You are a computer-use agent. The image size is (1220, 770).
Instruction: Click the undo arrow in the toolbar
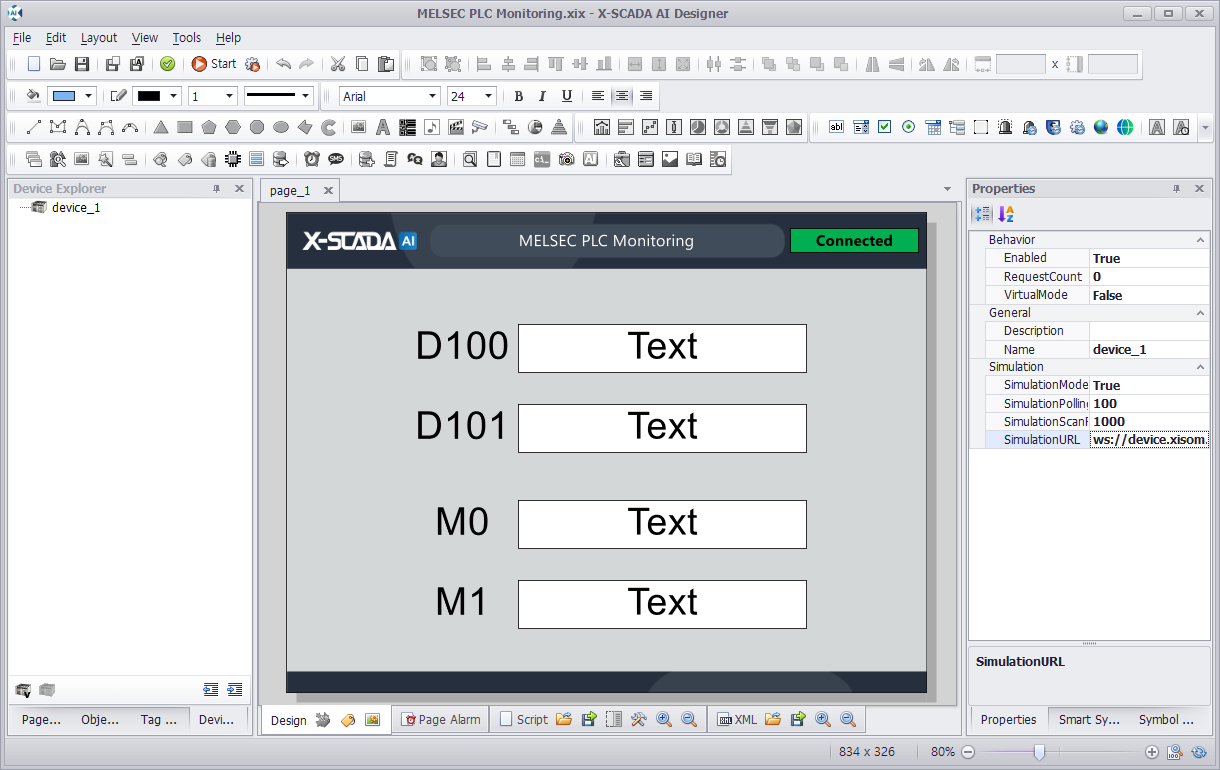(283, 64)
